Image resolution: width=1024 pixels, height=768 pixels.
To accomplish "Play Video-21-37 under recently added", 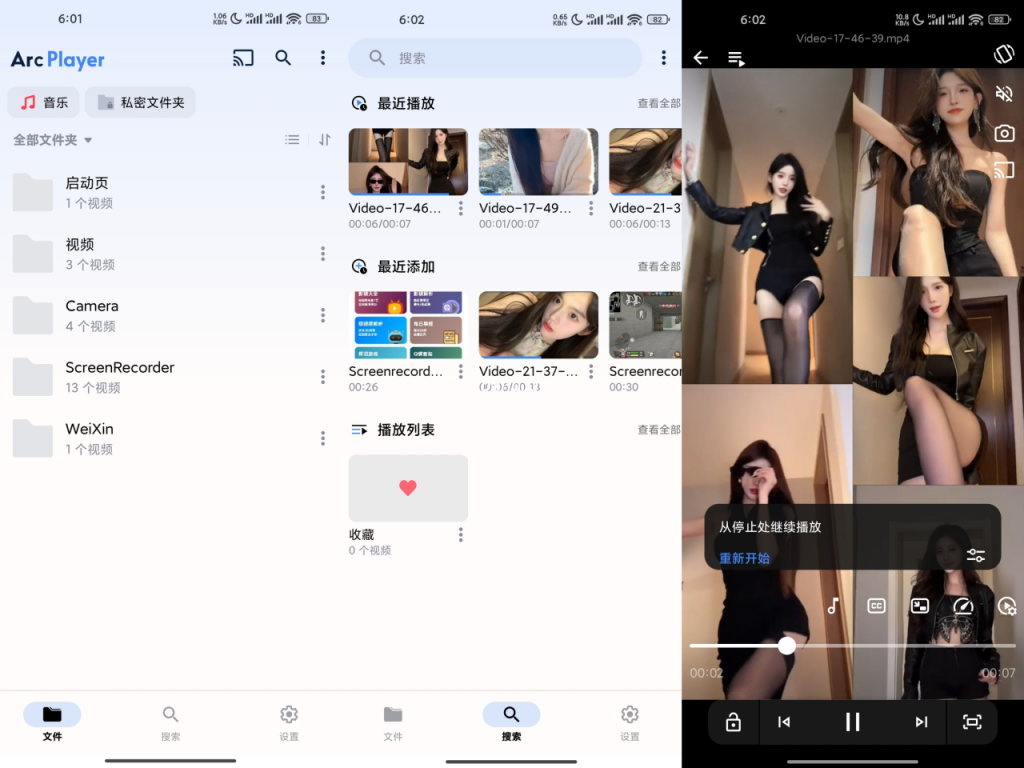I will (x=538, y=325).
